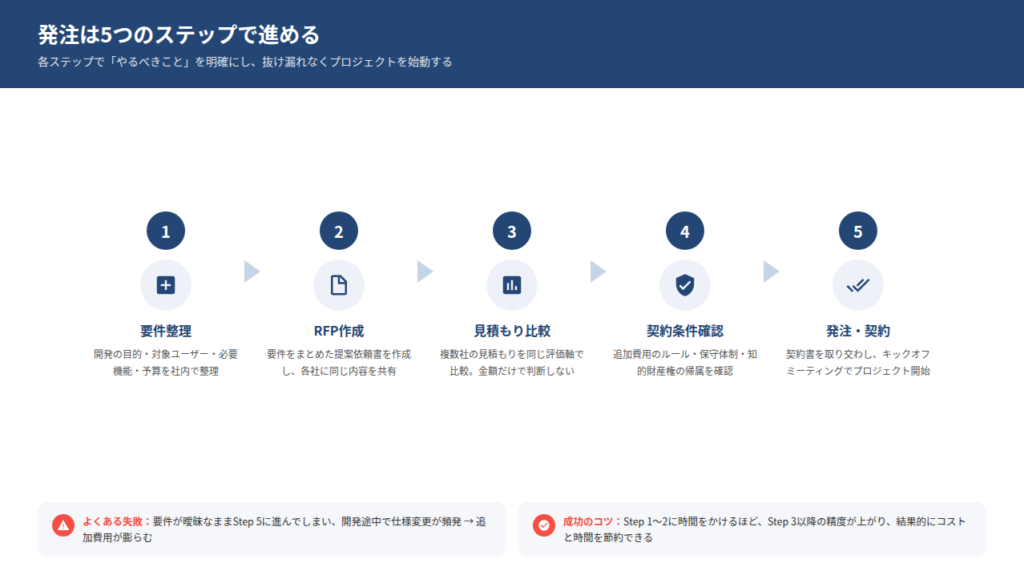Click the double checkmark icon for 発注・契約
Viewport: 1024px width, 571px height.
point(858,285)
